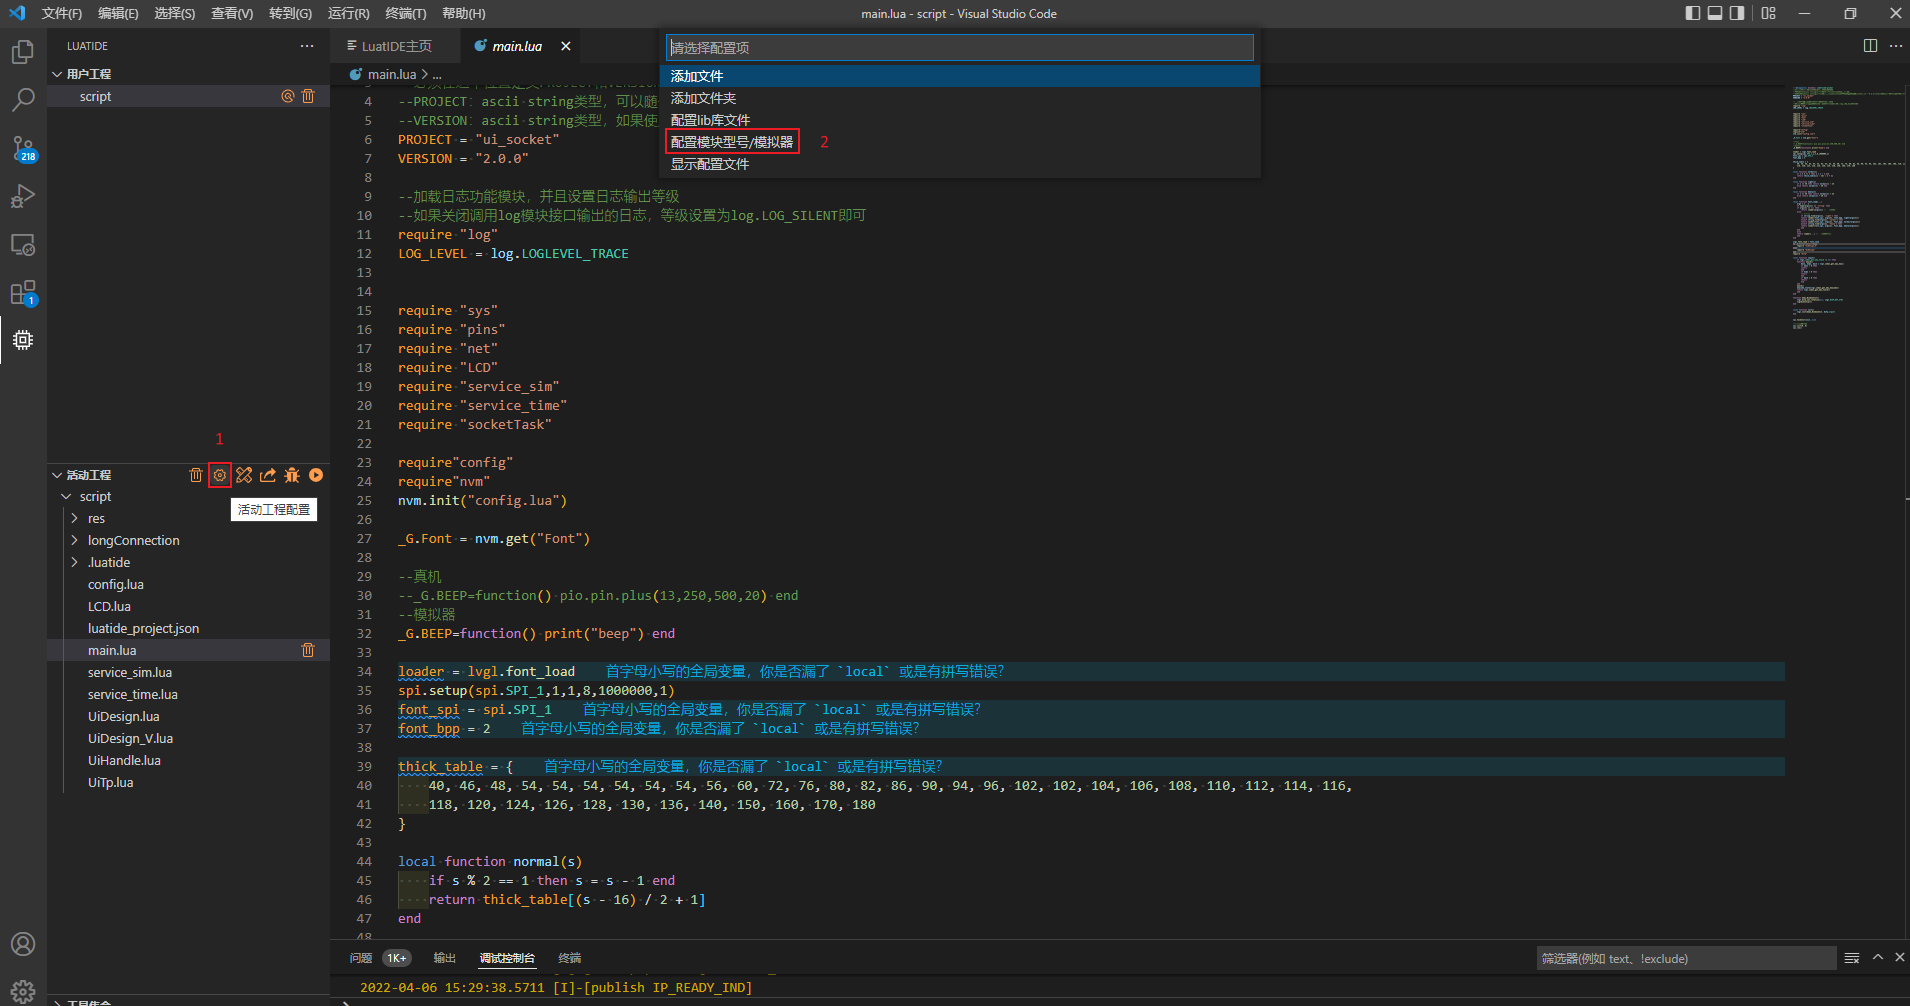Select 配置lib库文件 option
The height and width of the screenshot is (1006, 1910).
(x=959, y=120)
